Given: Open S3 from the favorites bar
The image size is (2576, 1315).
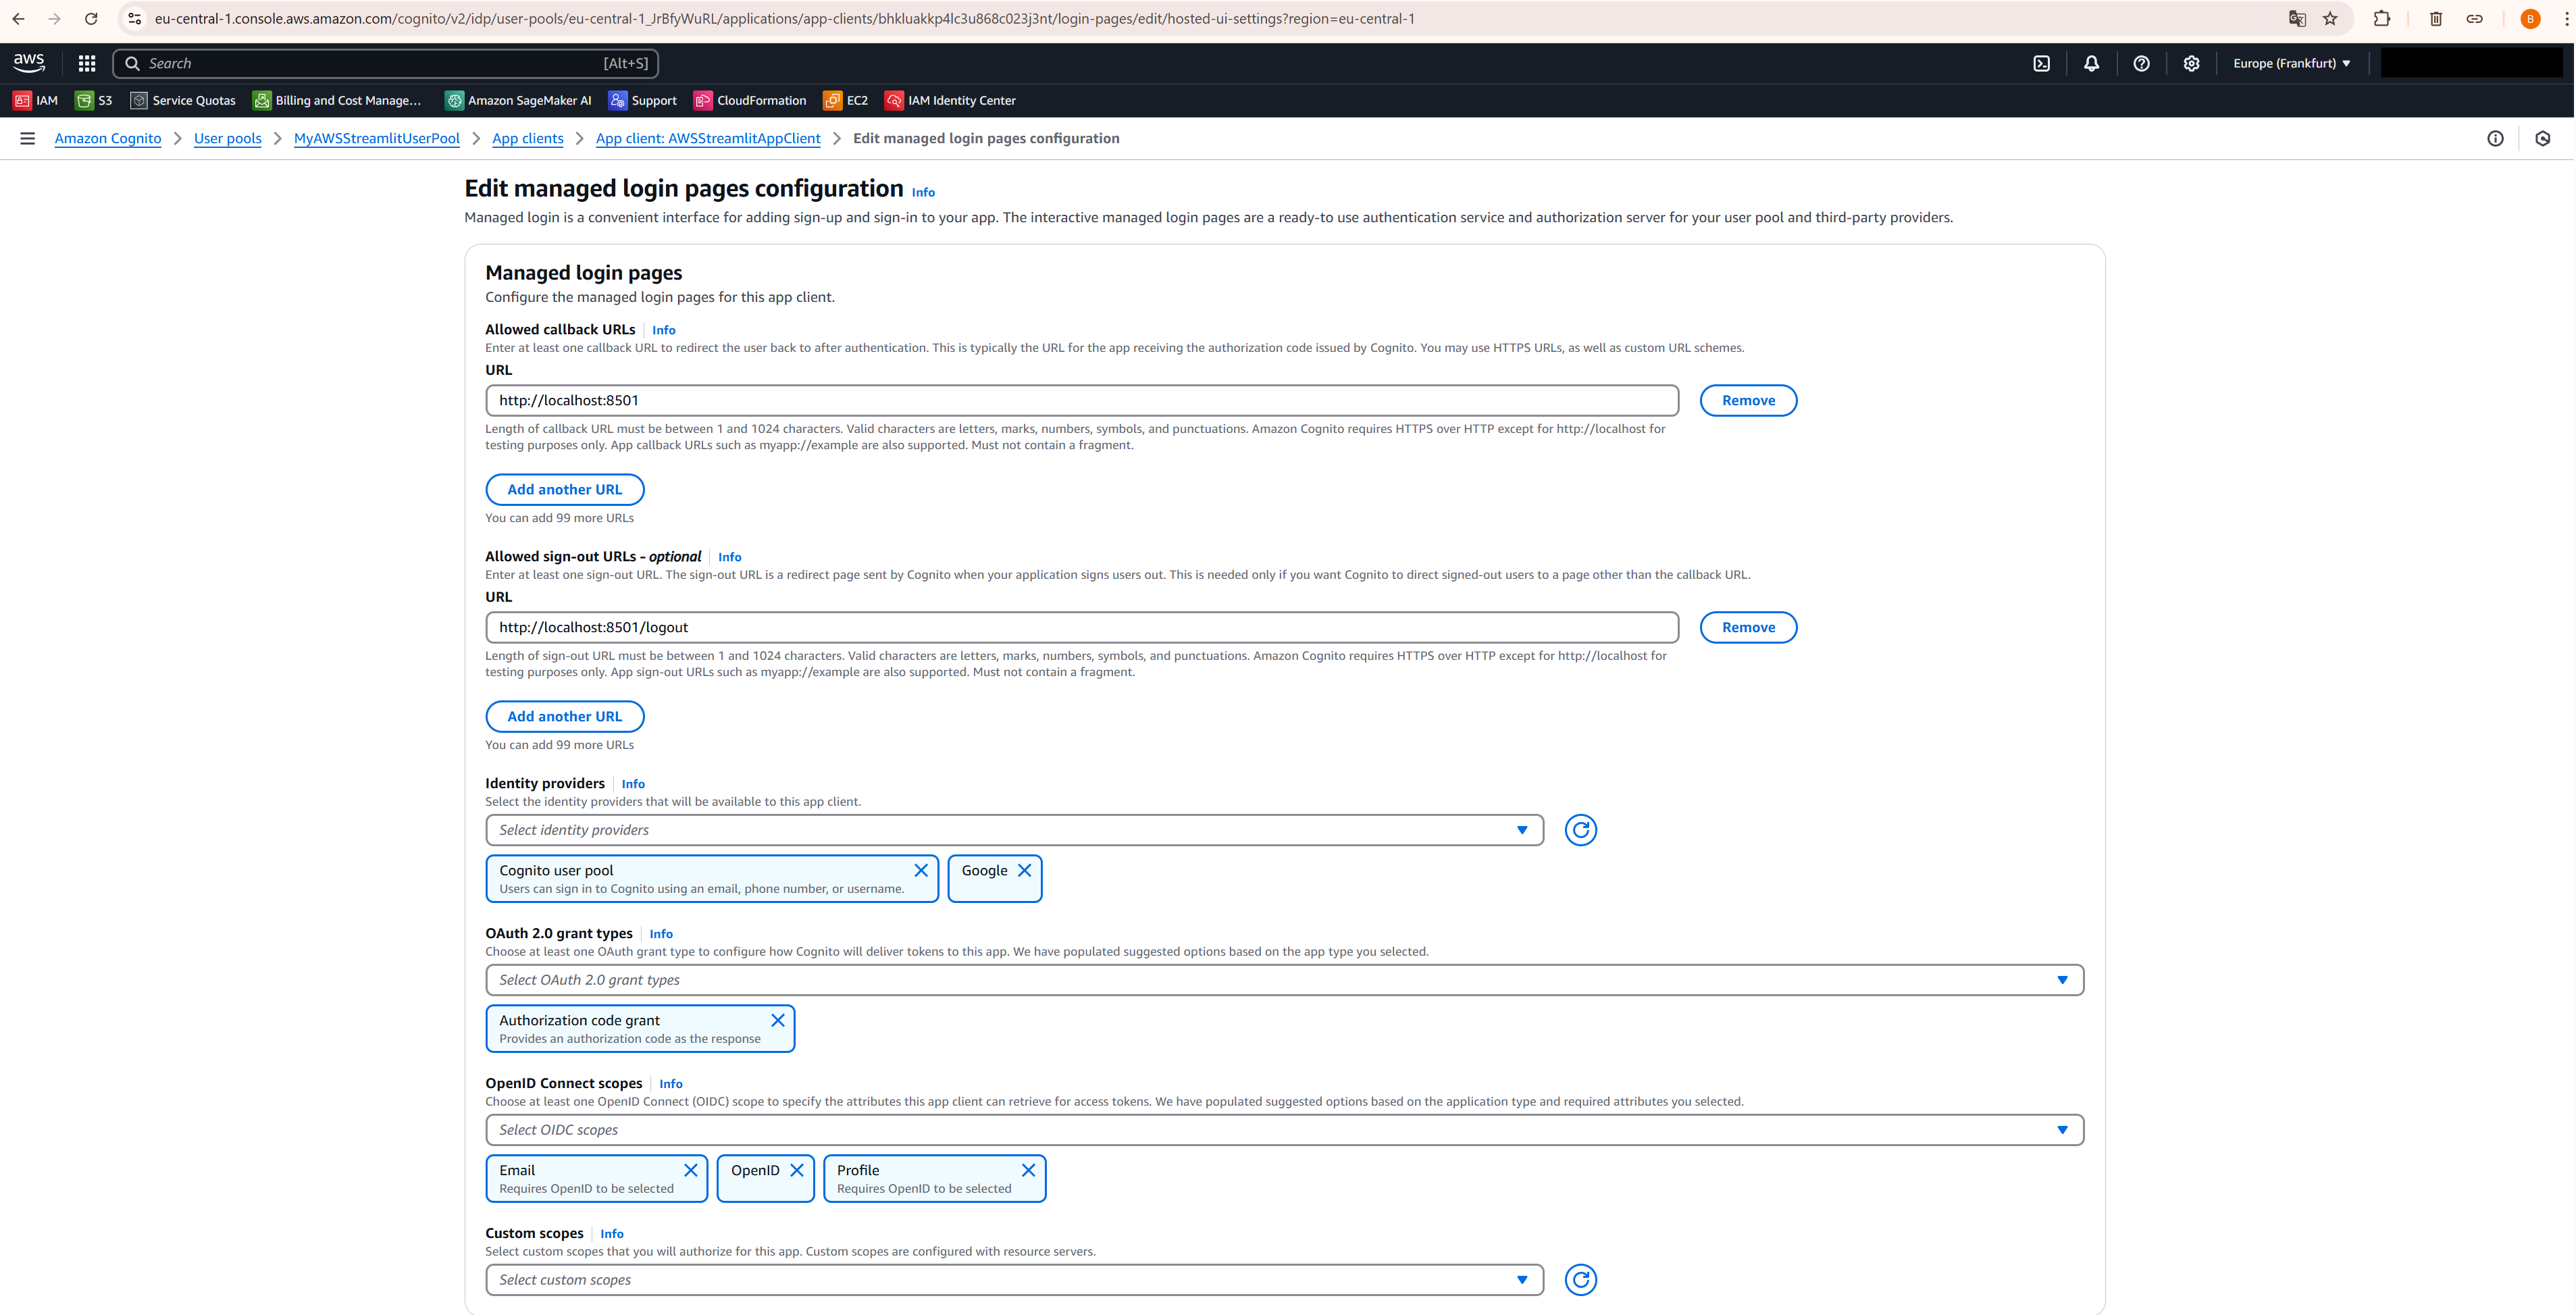Looking at the screenshot, I should coord(94,100).
